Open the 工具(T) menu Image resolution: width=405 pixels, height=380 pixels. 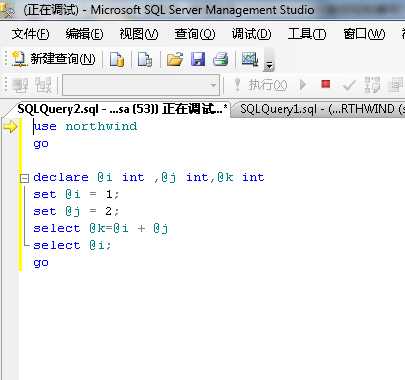307,34
